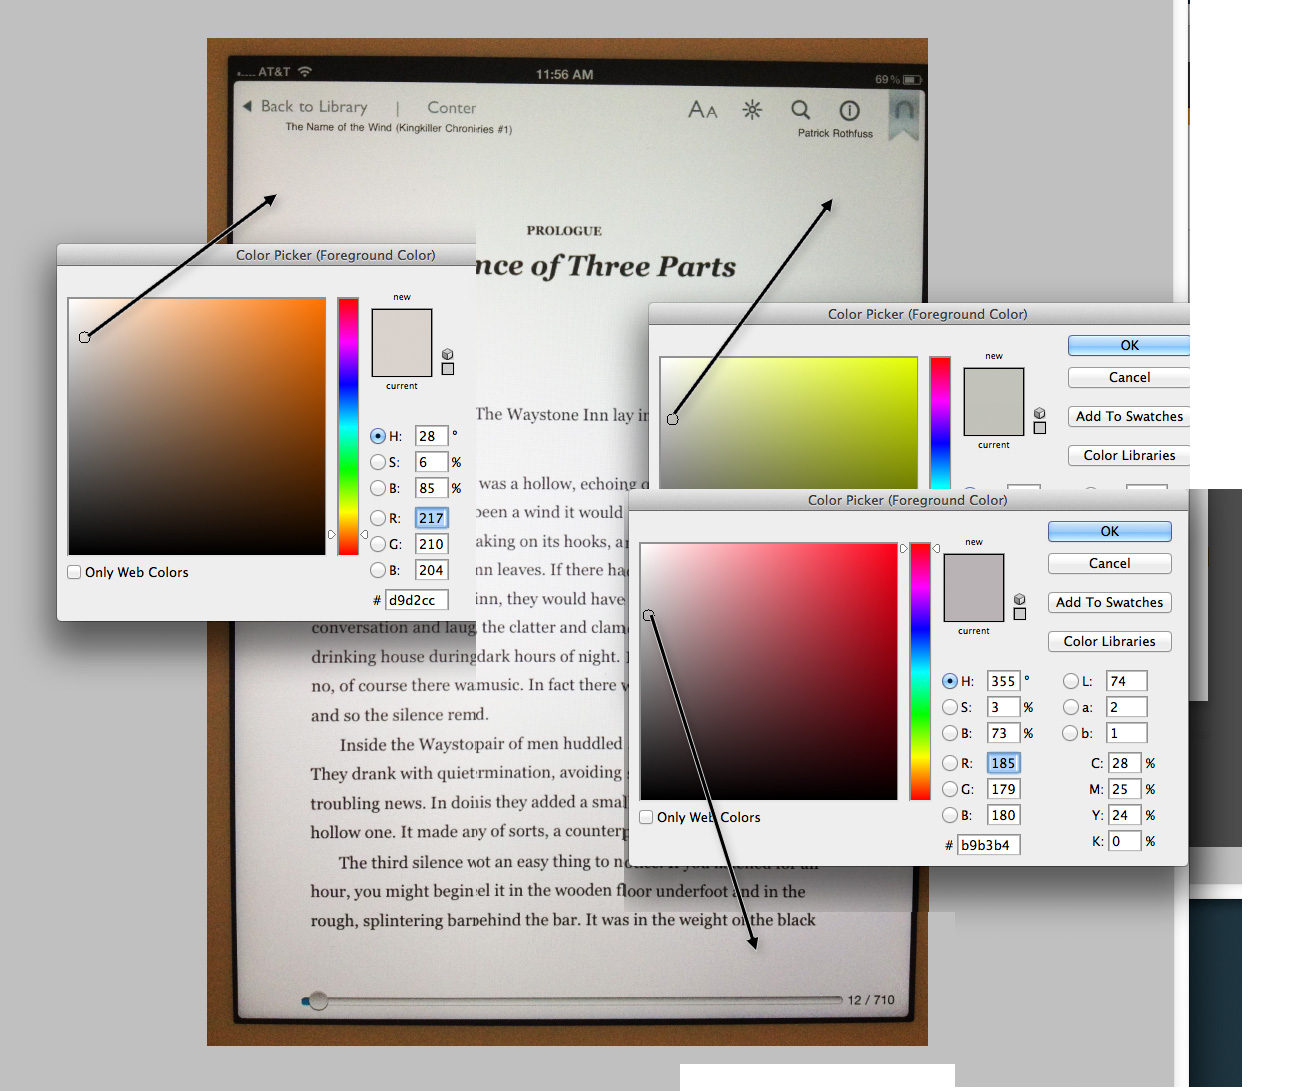
Task: Click the hex field showing d9d2cc
Action: (x=417, y=600)
